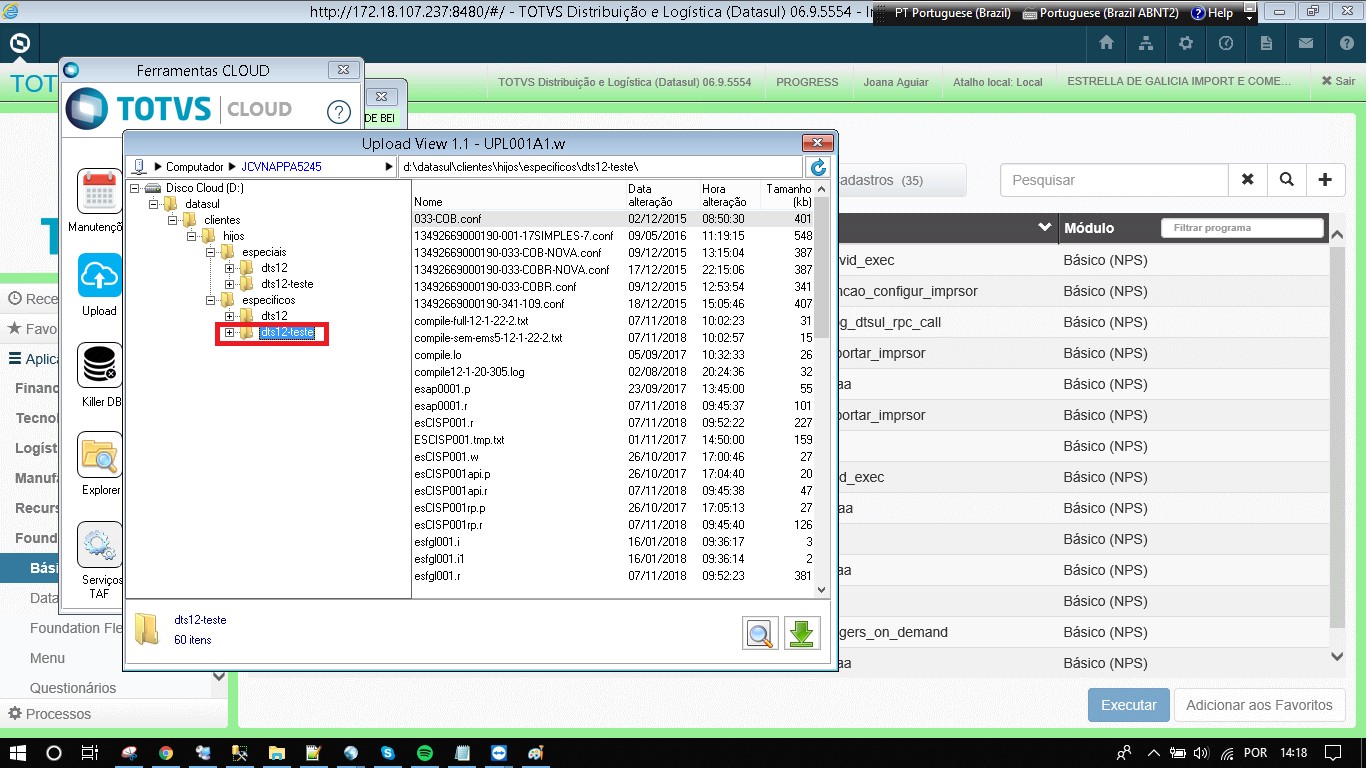
Task: Click the magnifier preview icon in Upload View
Action: (x=761, y=634)
